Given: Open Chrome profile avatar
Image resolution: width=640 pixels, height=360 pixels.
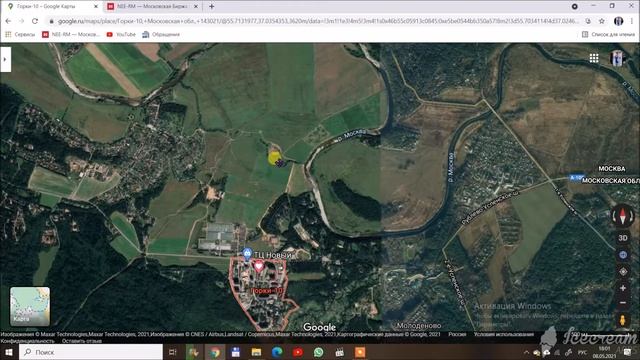Looking at the screenshot, I should 618,21.
